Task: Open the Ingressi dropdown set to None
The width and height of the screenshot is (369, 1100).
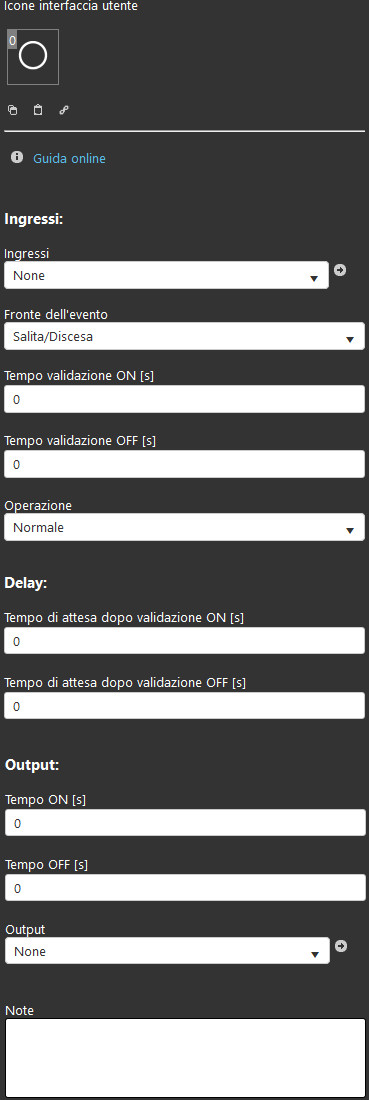Action: [x=166, y=276]
